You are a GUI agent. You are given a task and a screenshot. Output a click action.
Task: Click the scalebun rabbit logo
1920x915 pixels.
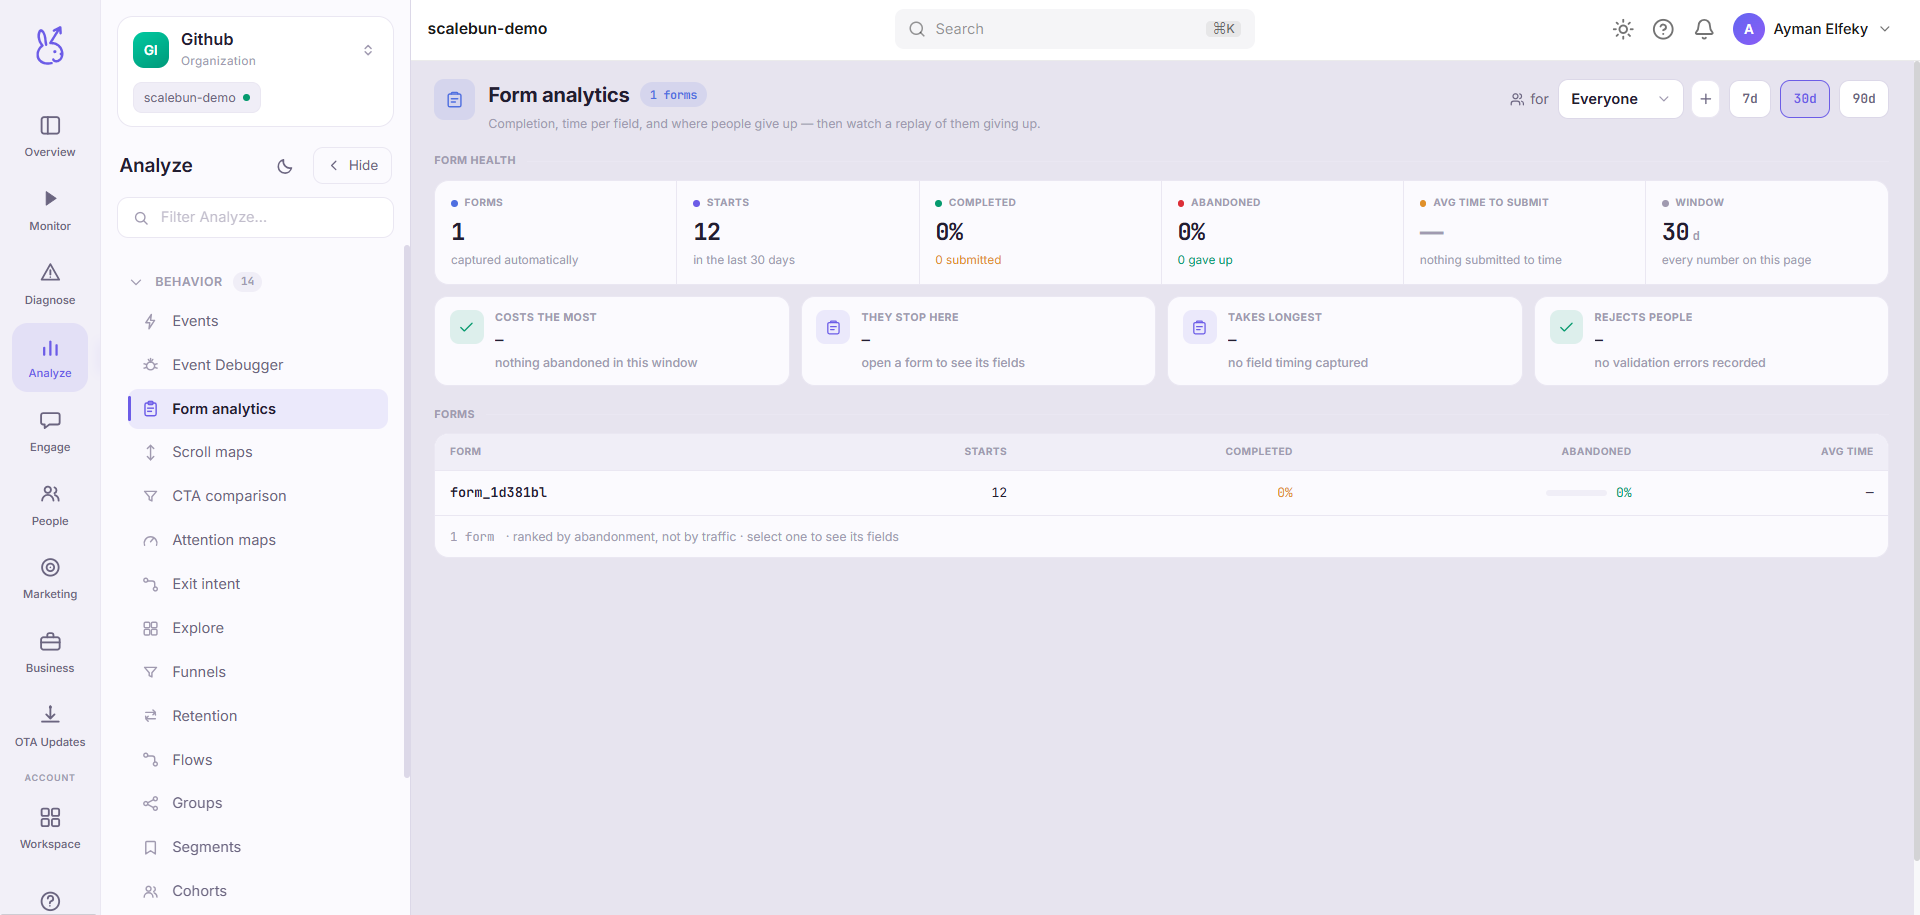coord(50,46)
